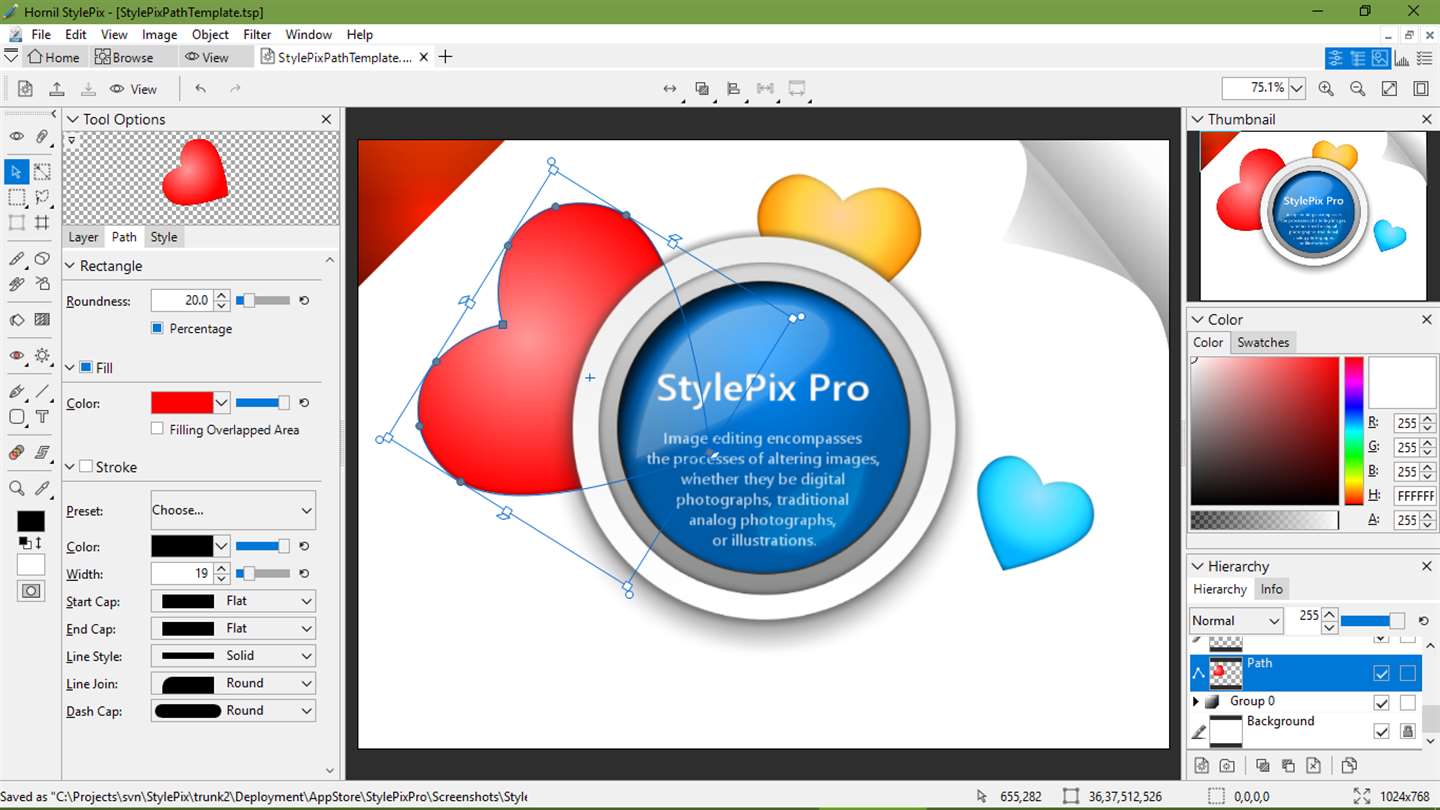1440x810 pixels.
Task: Toggle the Background layer lock
Action: click(x=1408, y=731)
